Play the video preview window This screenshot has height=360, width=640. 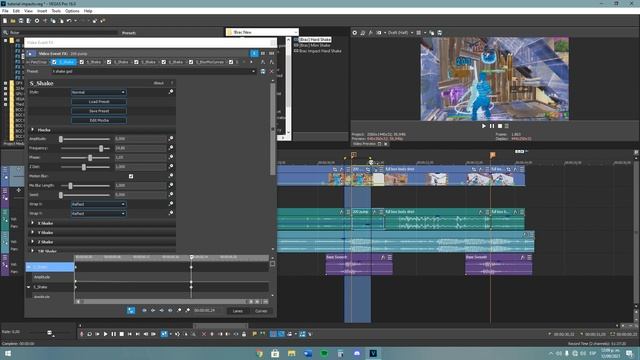[x=484, y=126]
